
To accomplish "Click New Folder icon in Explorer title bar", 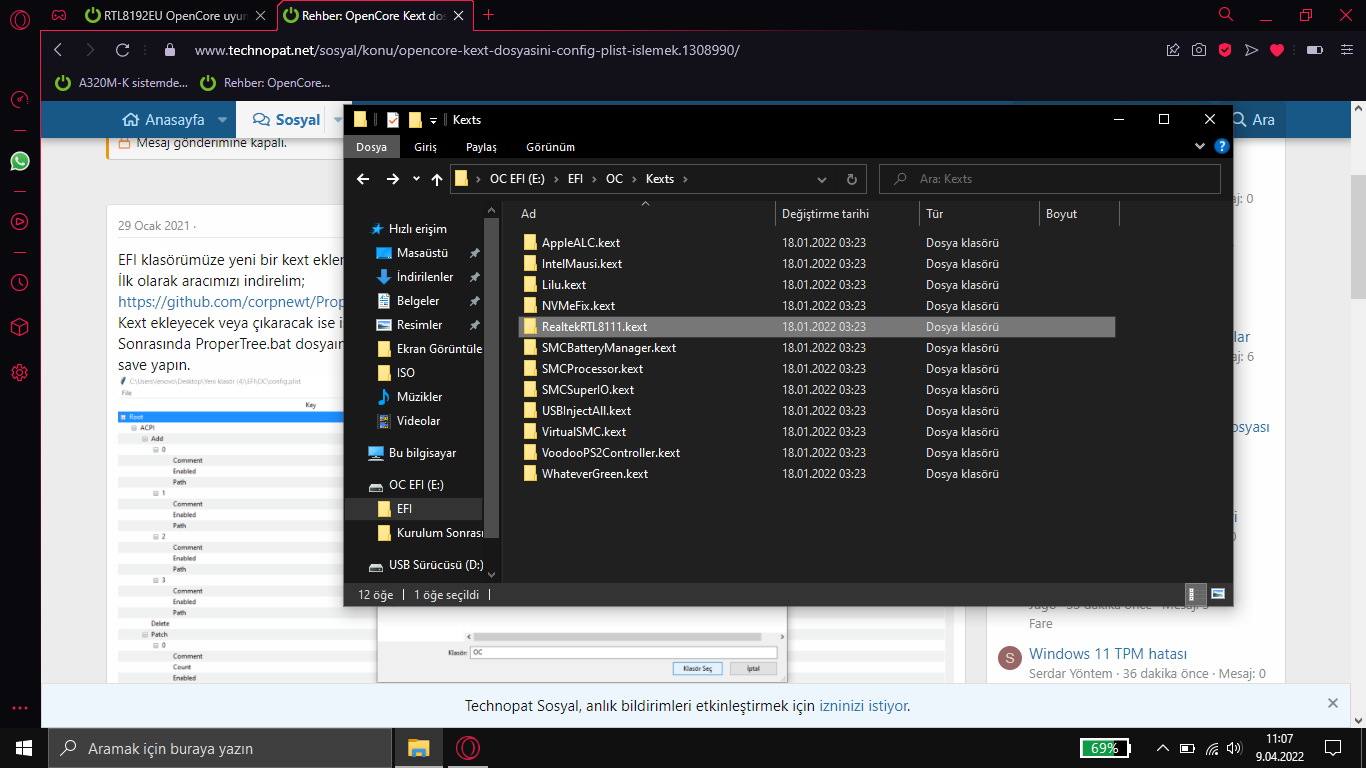I will 415,120.
